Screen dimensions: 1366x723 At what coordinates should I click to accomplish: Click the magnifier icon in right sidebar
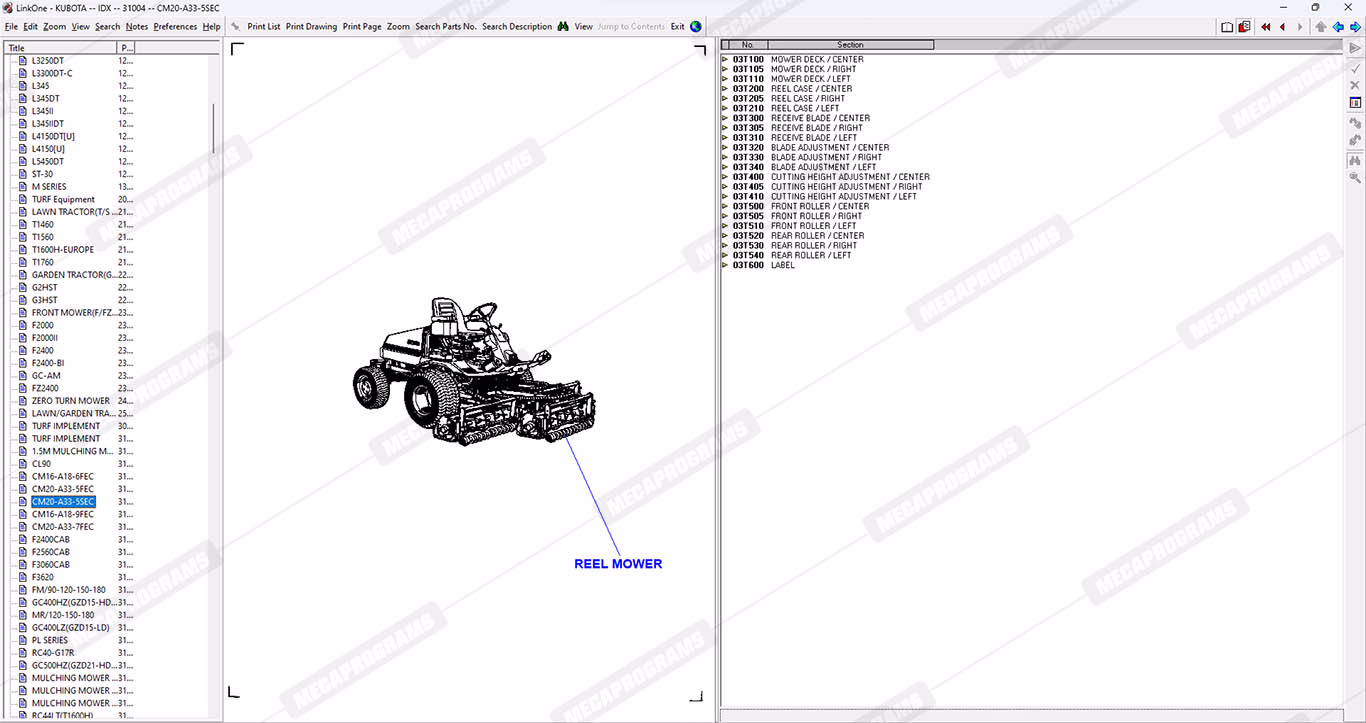tap(1355, 178)
